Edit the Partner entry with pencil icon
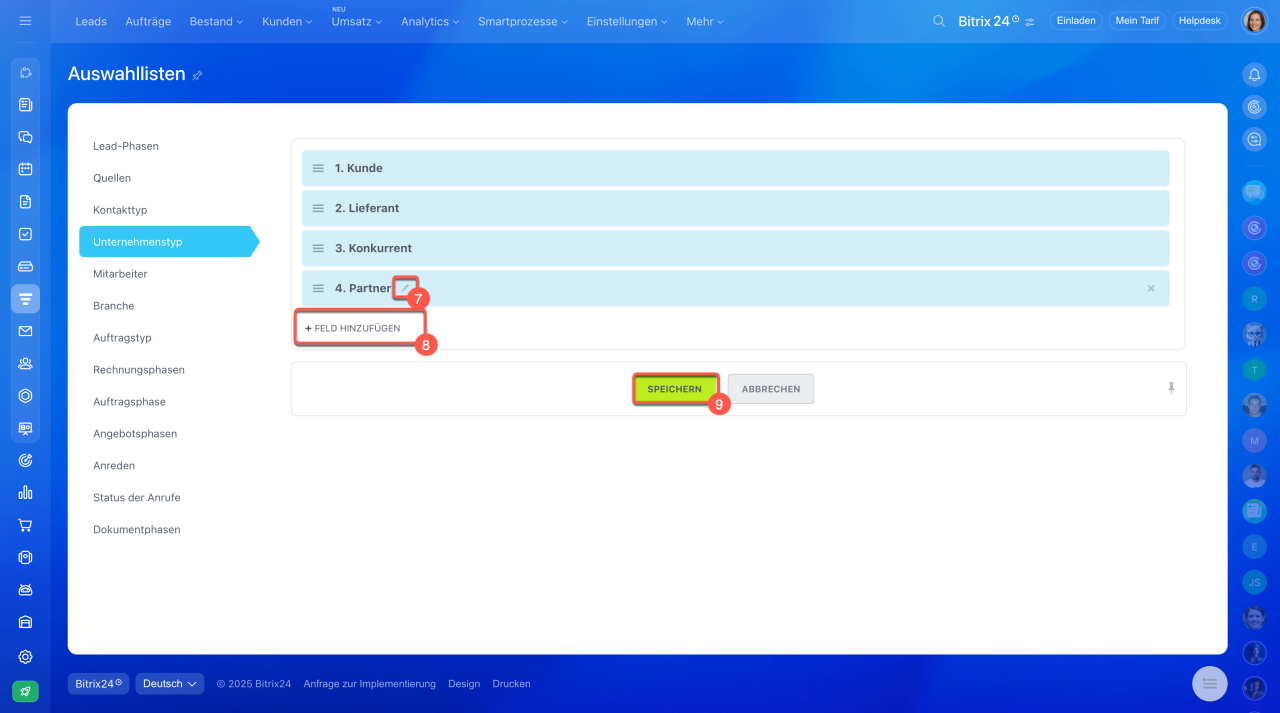1280x713 pixels. point(404,288)
